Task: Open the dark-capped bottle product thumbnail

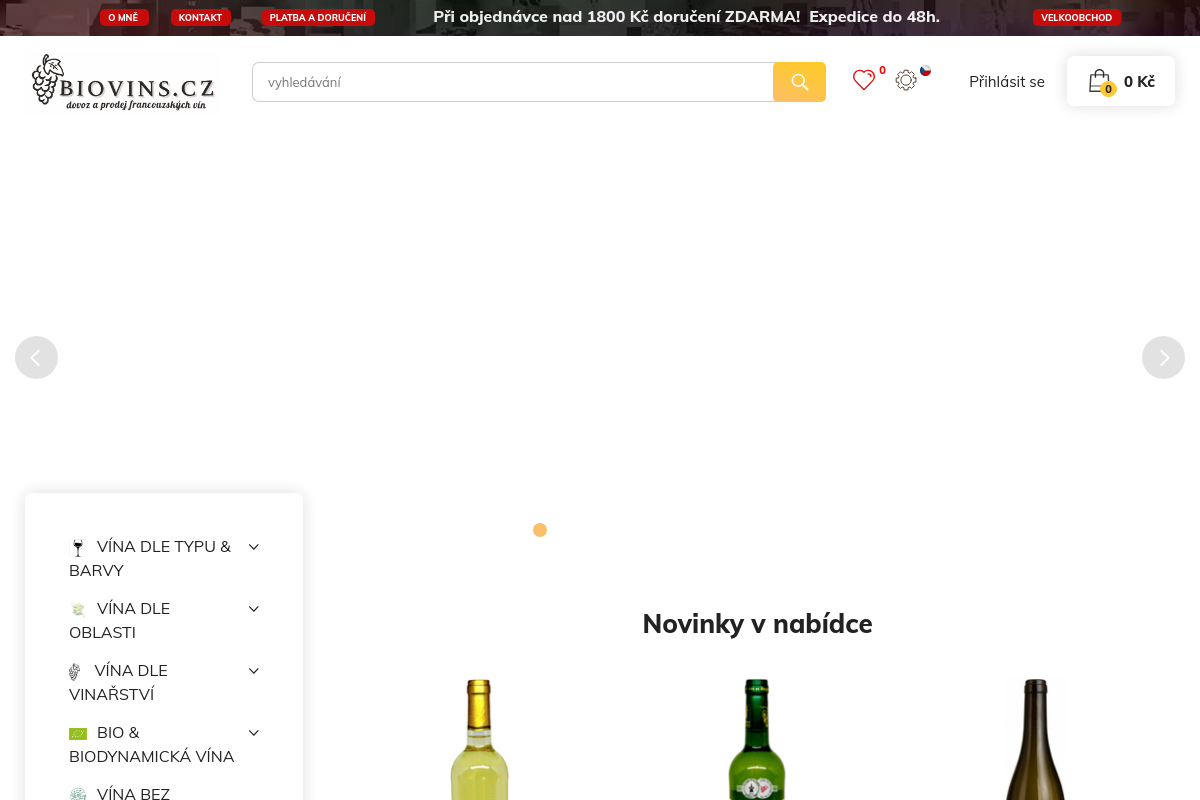Action: point(1036,739)
